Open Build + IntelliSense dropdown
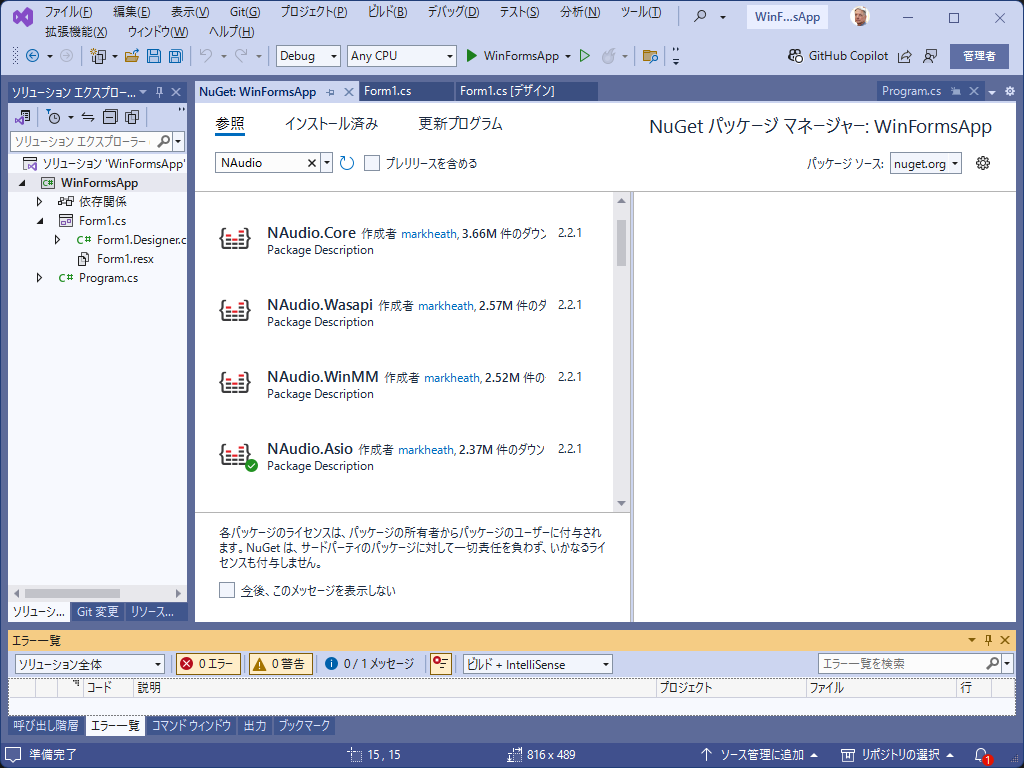The width and height of the screenshot is (1024, 768). (x=537, y=664)
